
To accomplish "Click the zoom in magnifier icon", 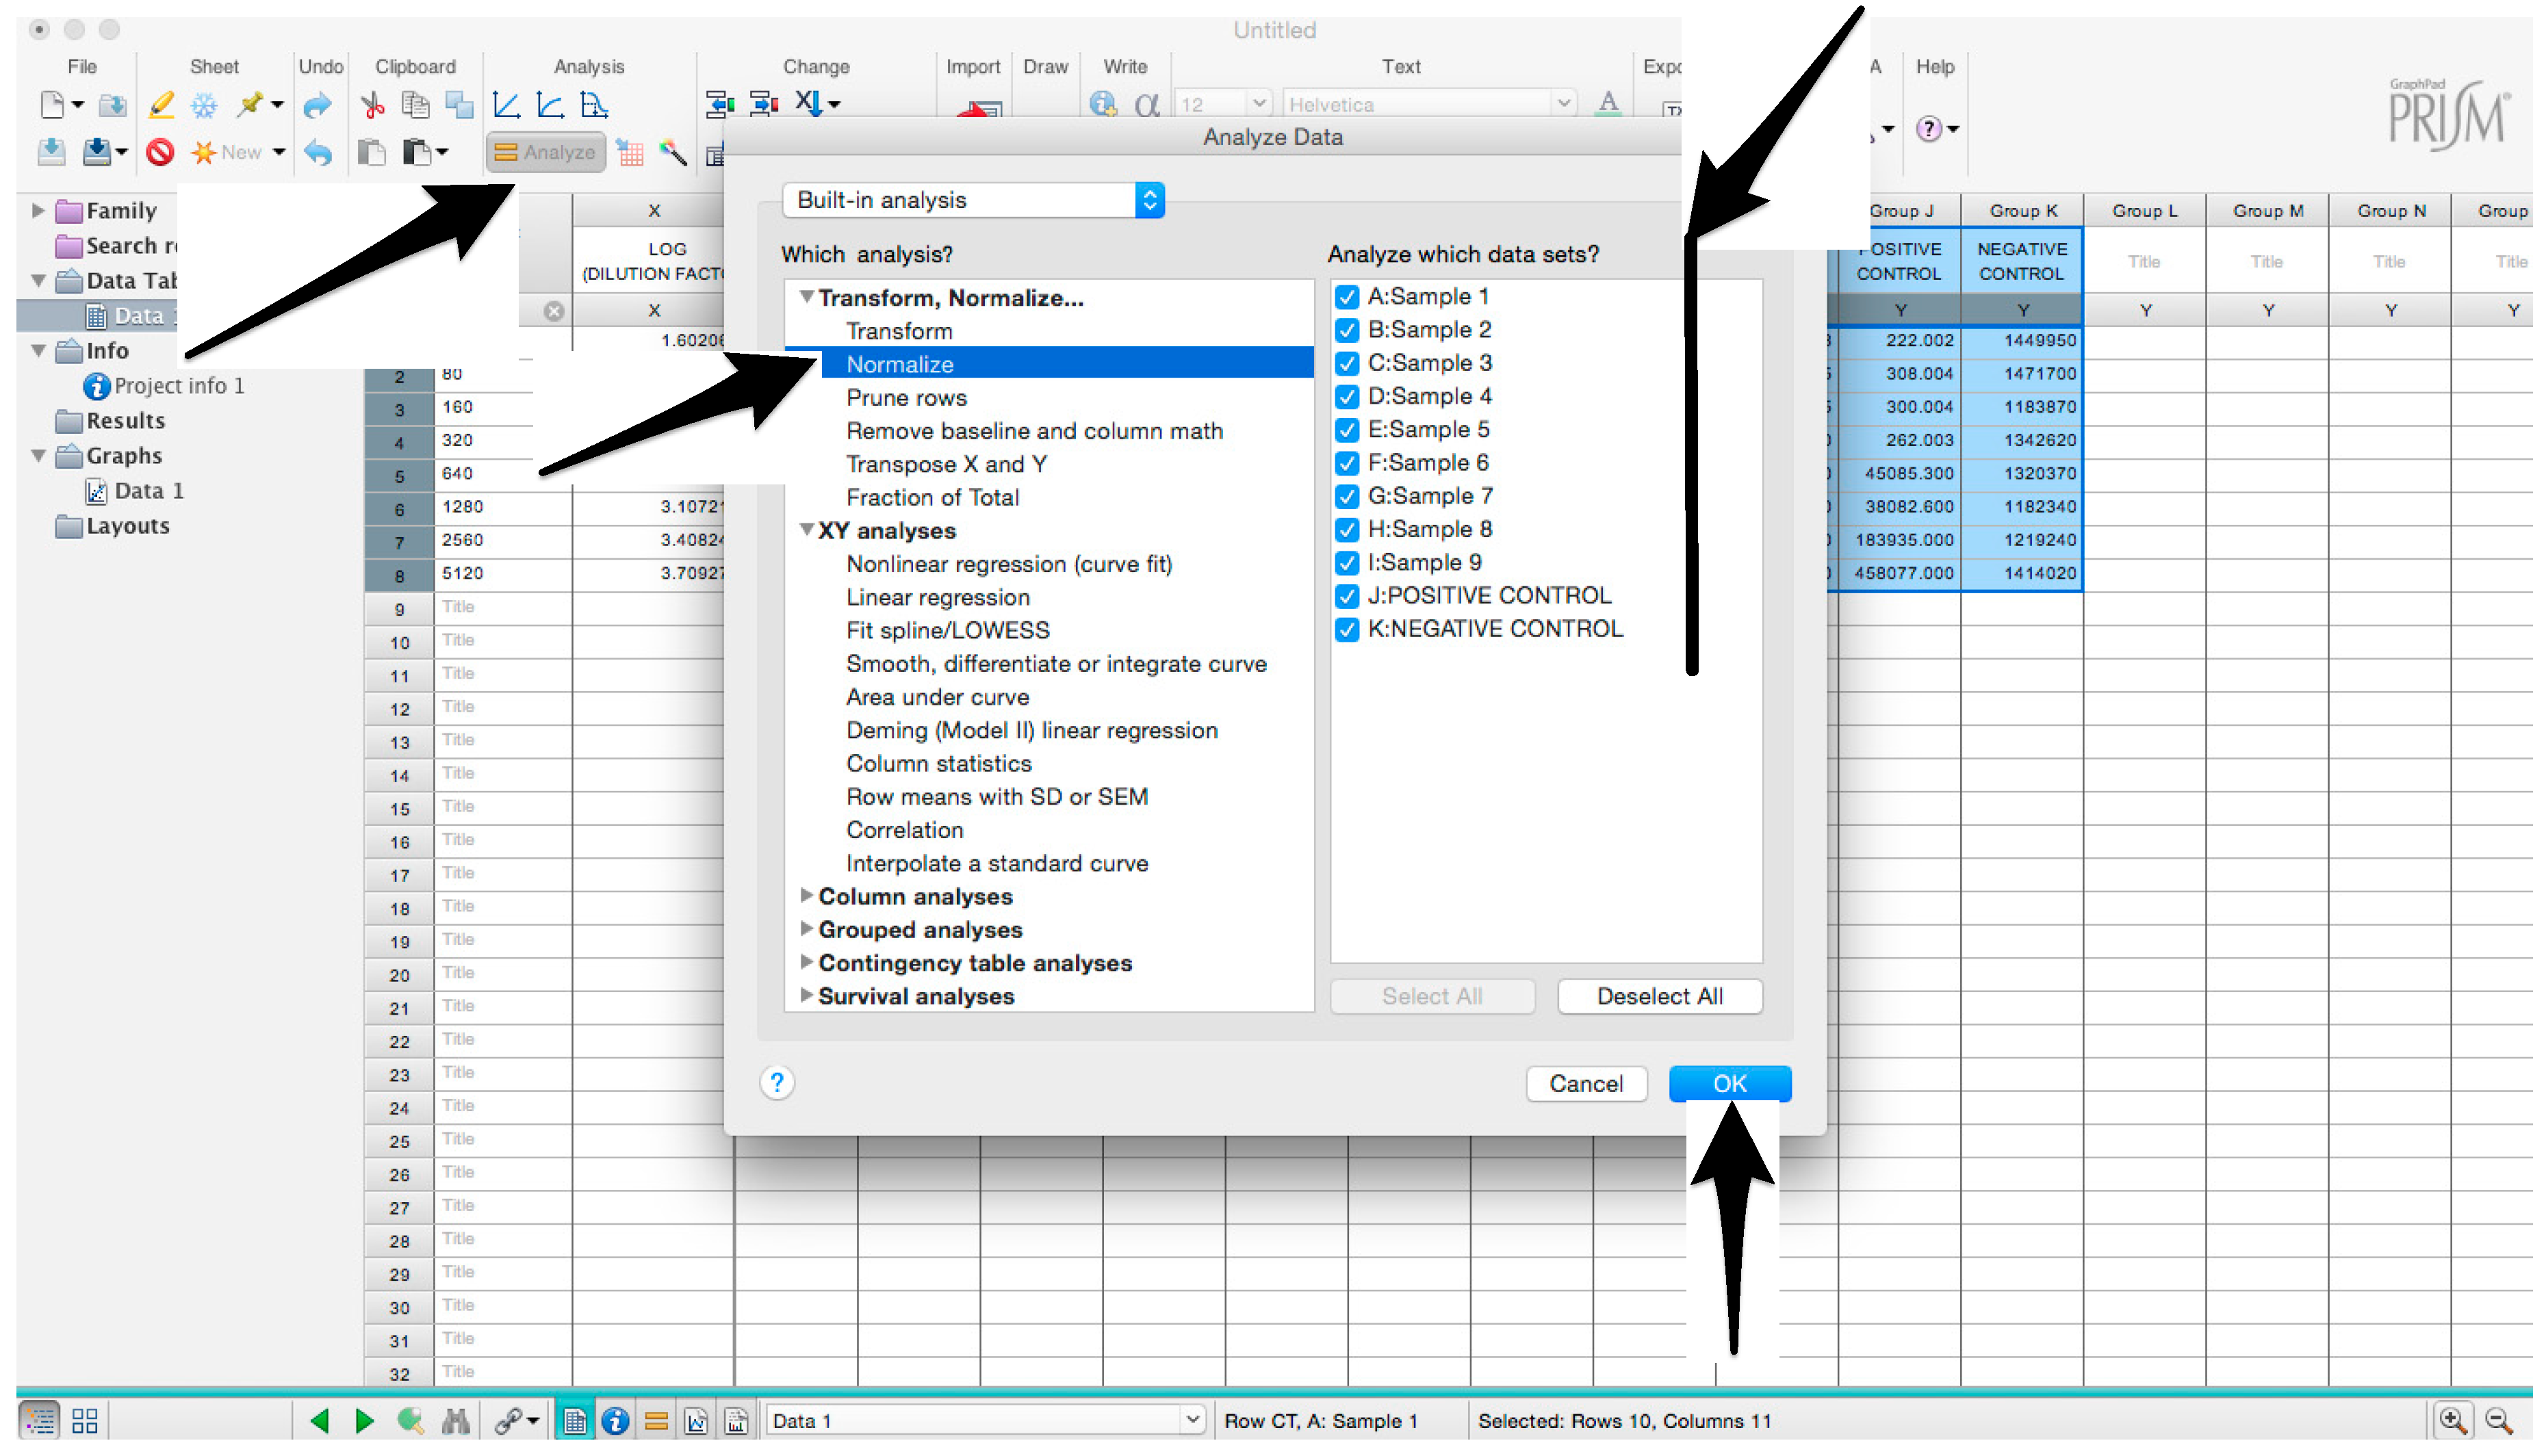I will [x=2453, y=1420].
